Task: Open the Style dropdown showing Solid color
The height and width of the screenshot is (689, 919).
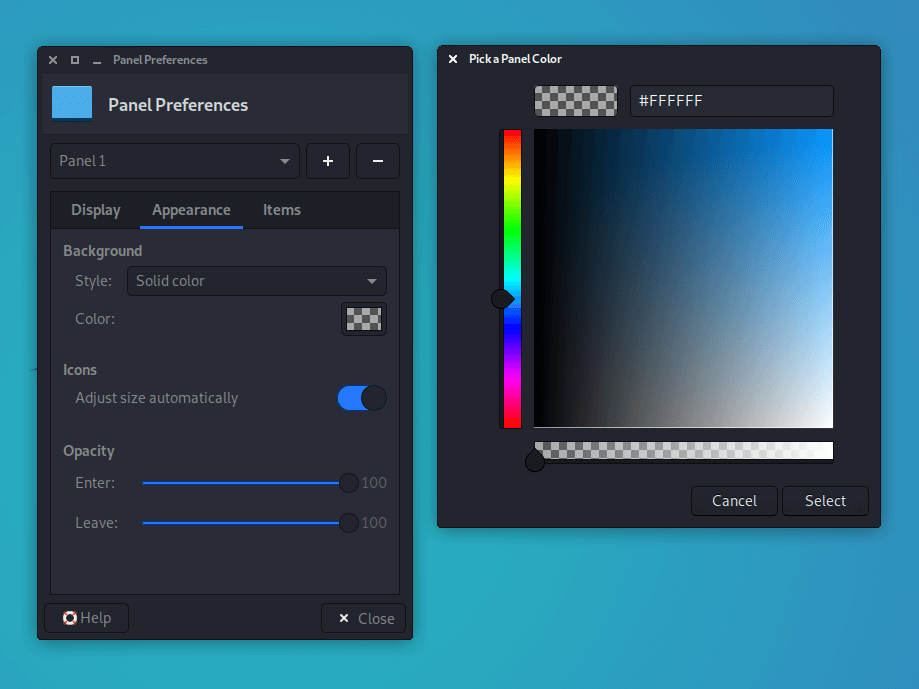Action: click(x=256, y=281)
